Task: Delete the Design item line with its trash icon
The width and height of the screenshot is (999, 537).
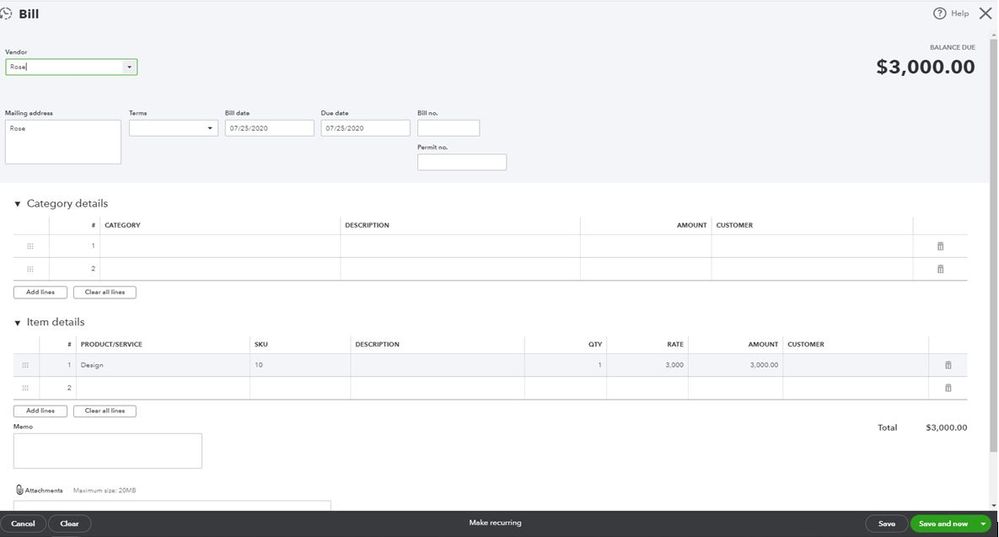Action: click(x=948, y=365)
